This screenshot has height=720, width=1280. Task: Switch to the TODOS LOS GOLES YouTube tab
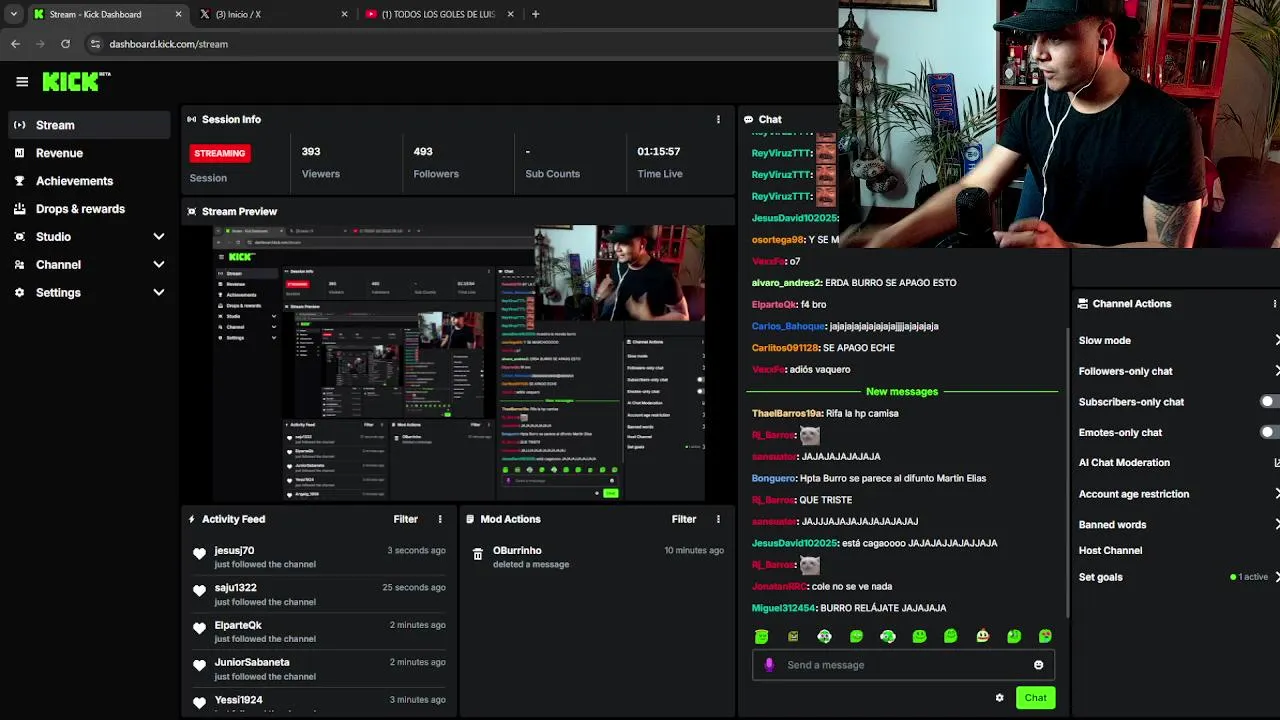(440, 14)
